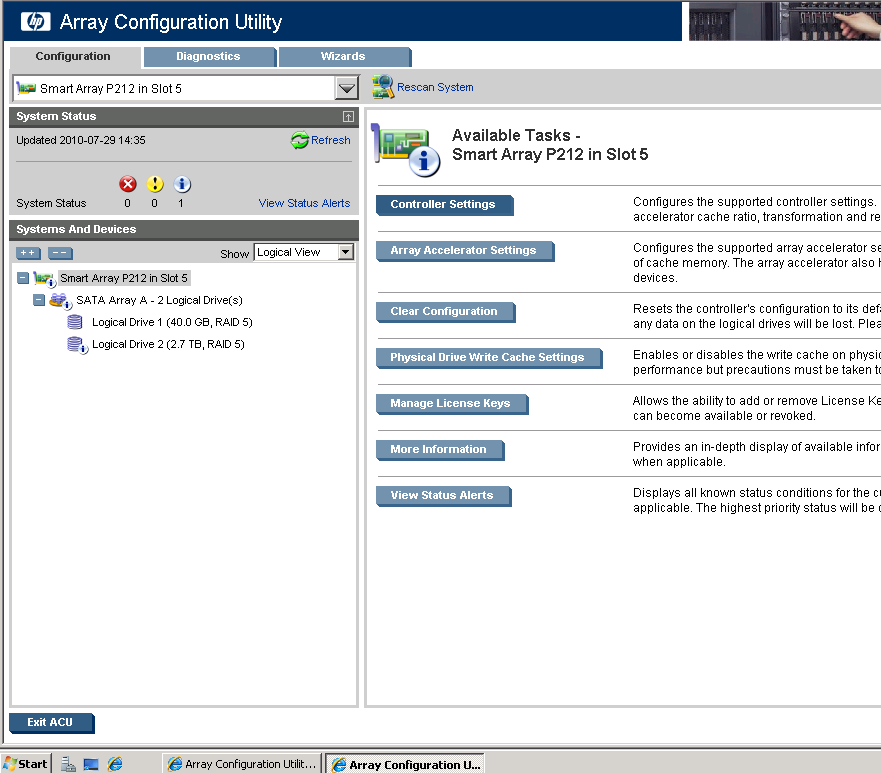Click the SATA Array A disk group icon
881x773 pixels.
coord(60,301)
